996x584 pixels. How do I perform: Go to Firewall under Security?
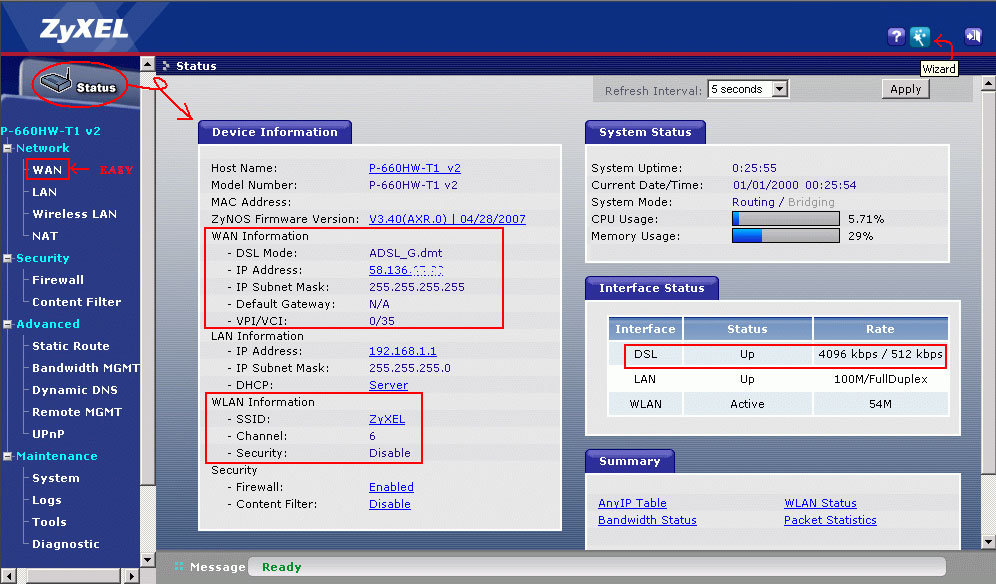pyautogui.click(x=58, y=280)
